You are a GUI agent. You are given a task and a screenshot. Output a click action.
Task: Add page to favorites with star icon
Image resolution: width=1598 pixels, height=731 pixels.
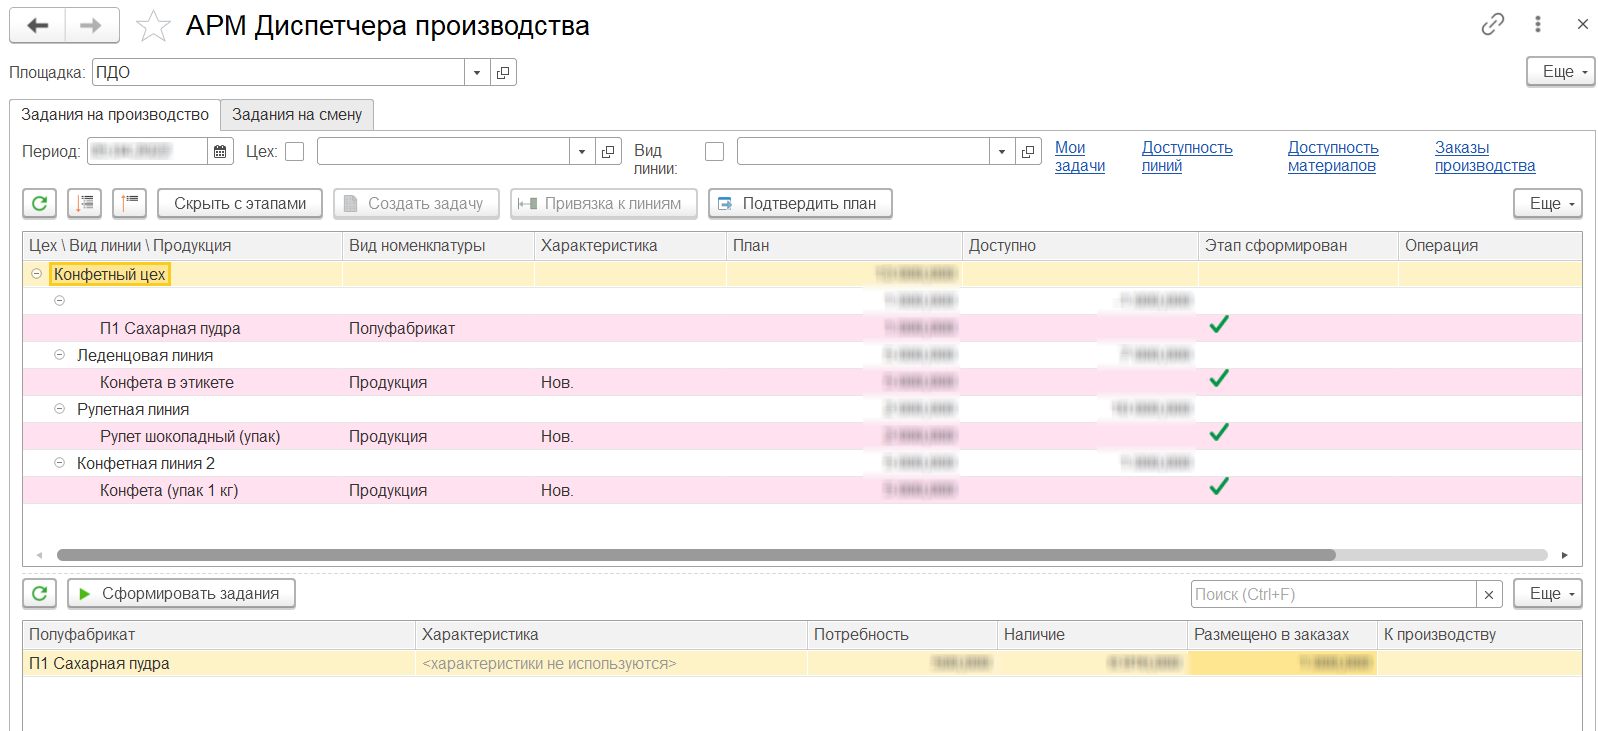153,26
